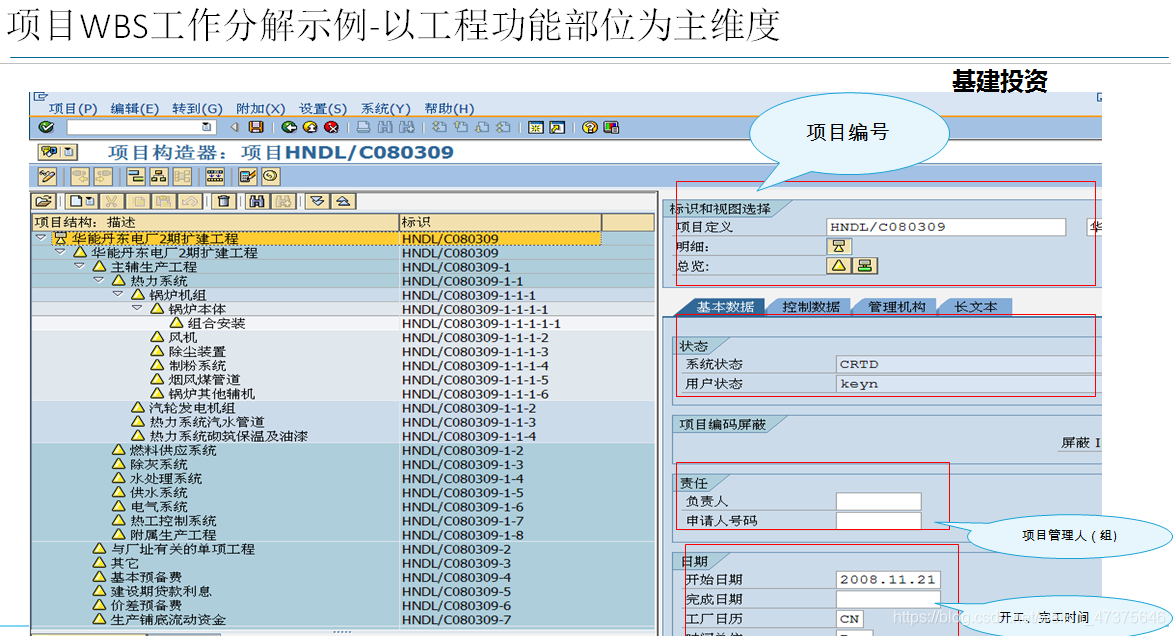Click the yellow Help question mark icon
Viewport: 1175px width, 636px height.
coord(590,127)
